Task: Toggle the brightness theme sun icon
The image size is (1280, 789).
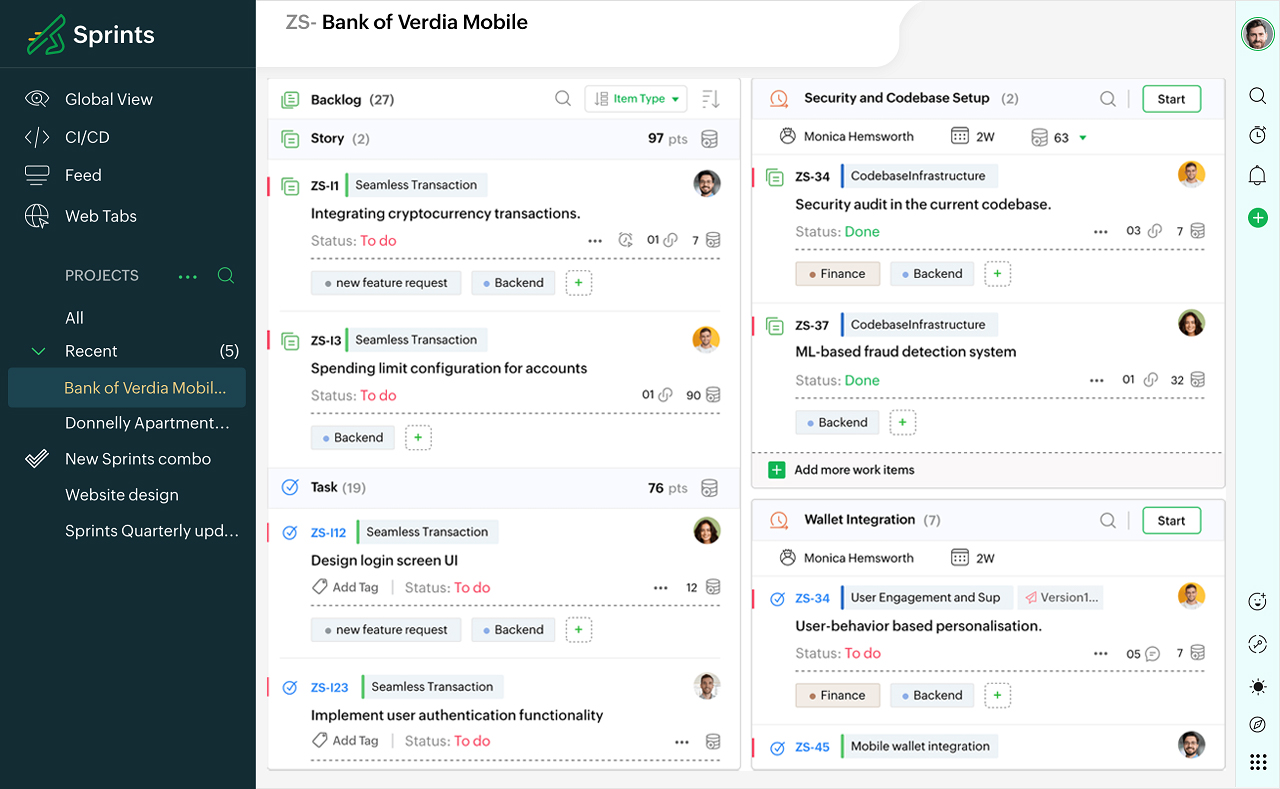Action: coord(1258,686)
